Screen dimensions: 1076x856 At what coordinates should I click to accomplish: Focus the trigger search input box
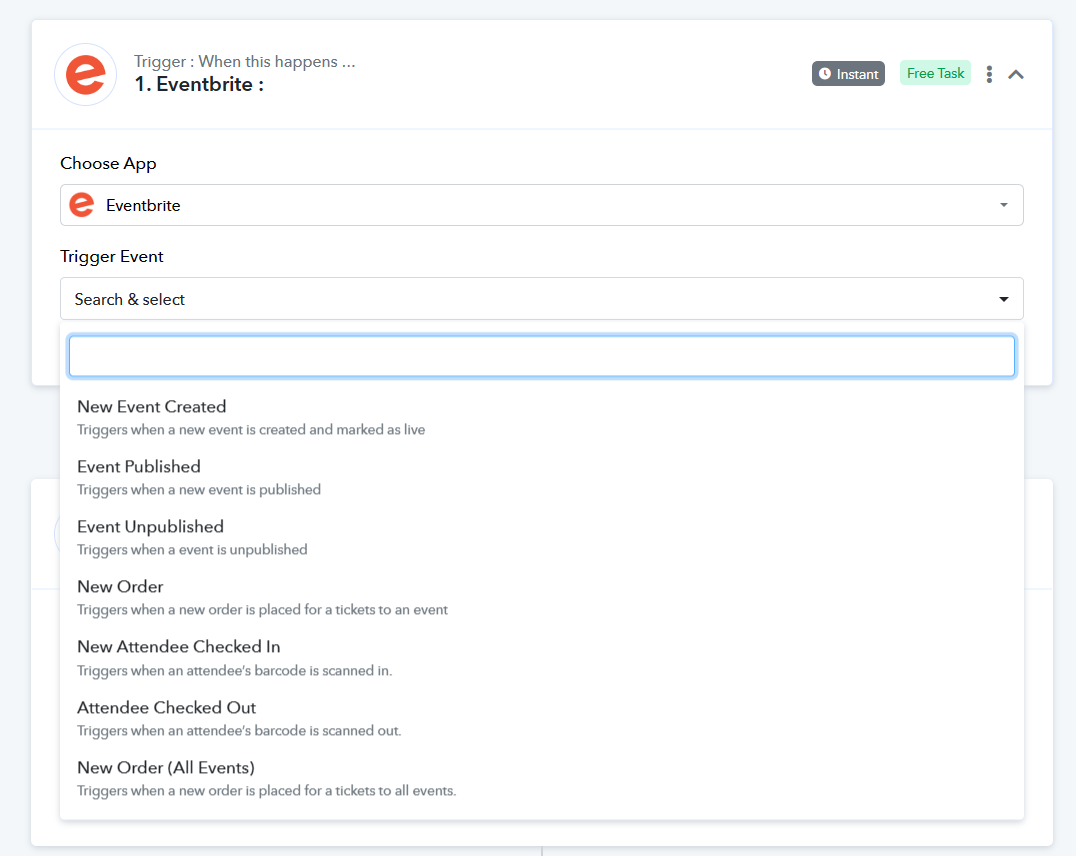541,356
